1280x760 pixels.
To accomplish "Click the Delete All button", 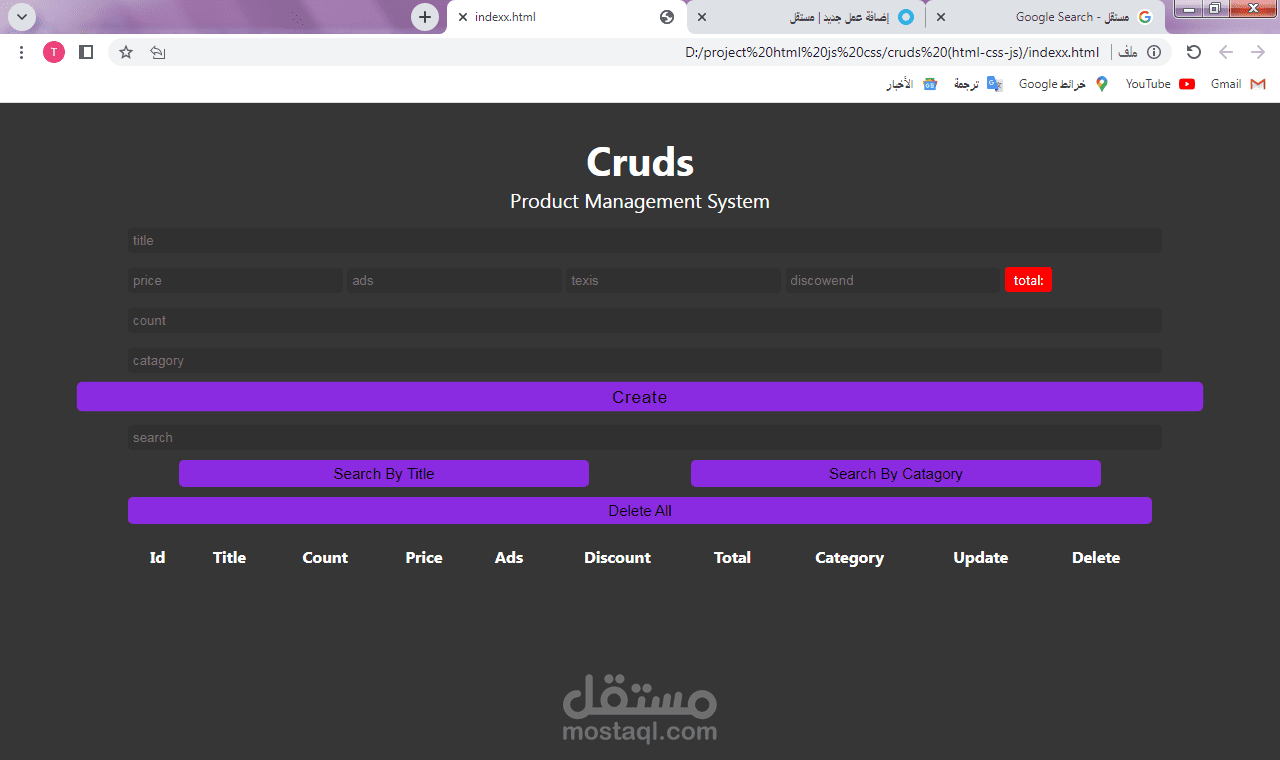I will (x=639, y=510).
